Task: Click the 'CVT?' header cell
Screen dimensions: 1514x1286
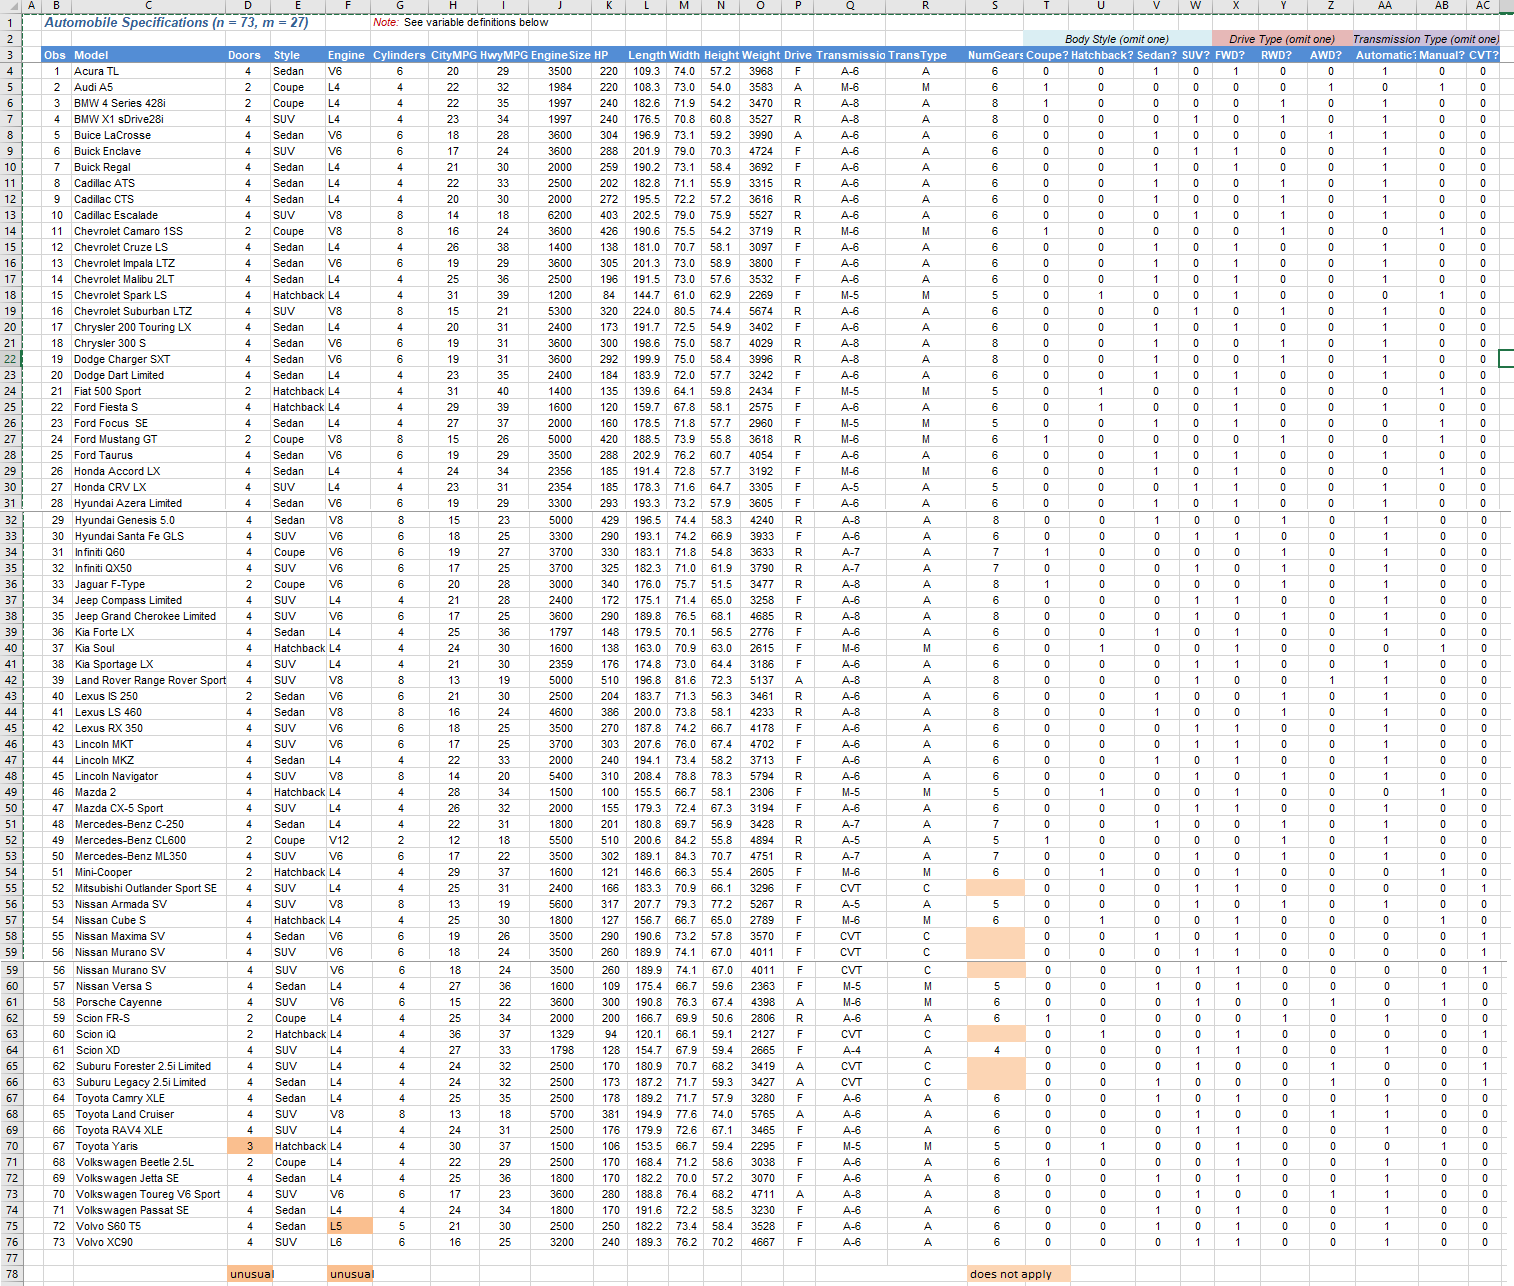Action: point(1483,55)
